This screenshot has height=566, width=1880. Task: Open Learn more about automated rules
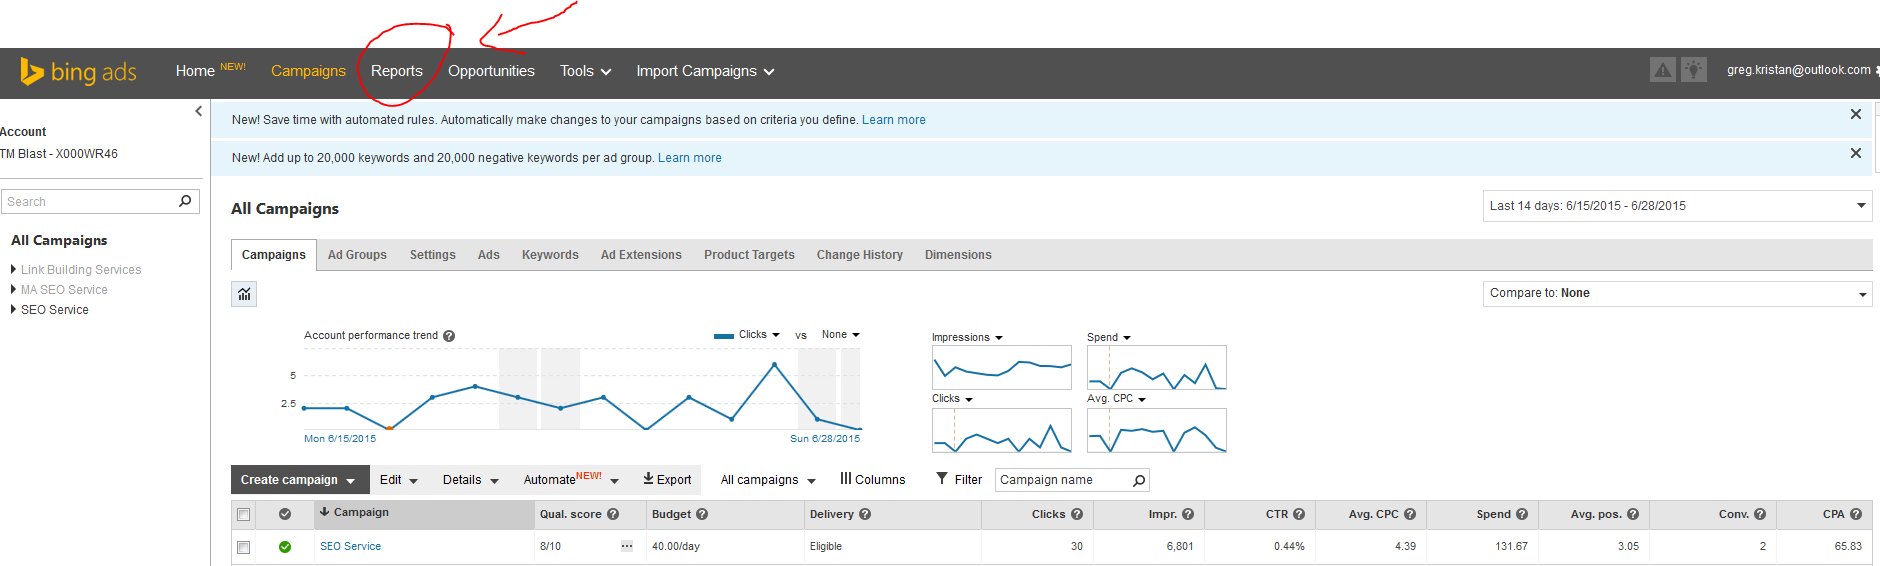893,120
